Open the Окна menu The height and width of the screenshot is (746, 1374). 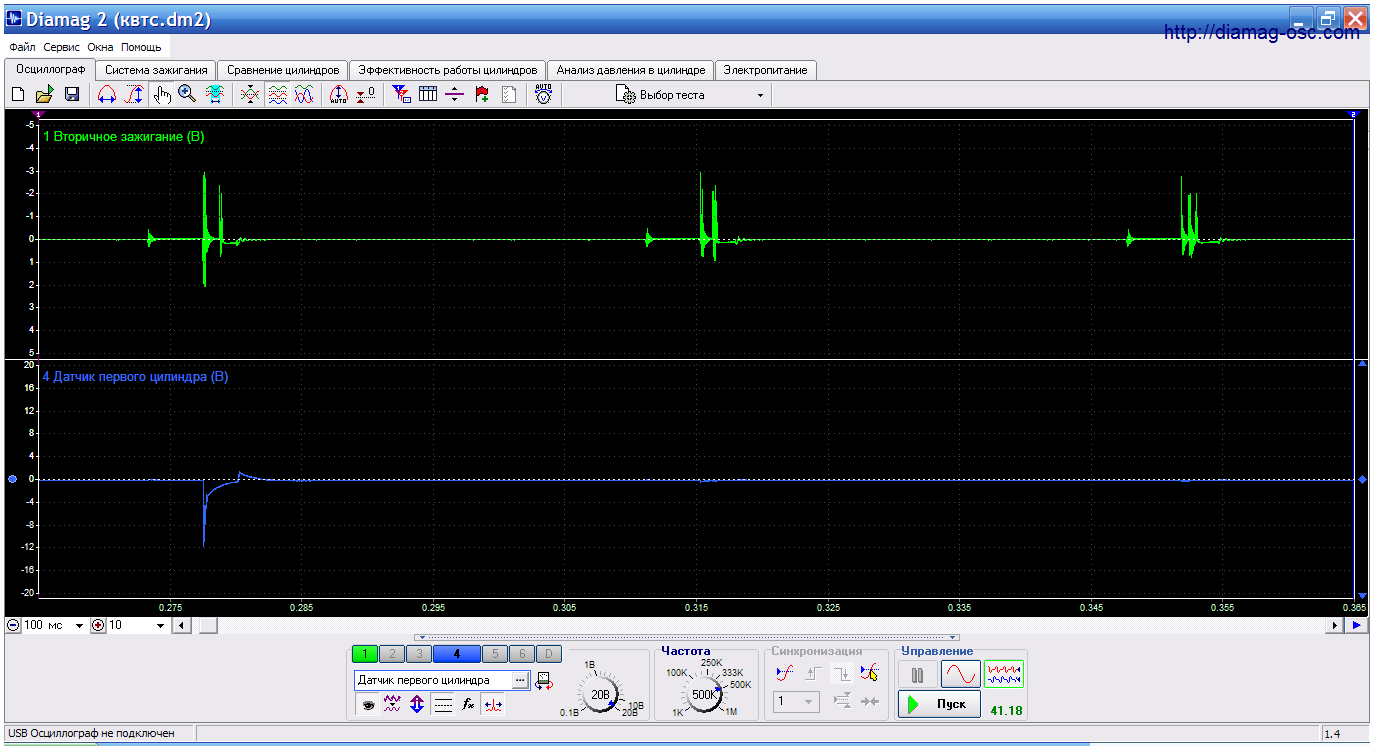coord(101,47)
